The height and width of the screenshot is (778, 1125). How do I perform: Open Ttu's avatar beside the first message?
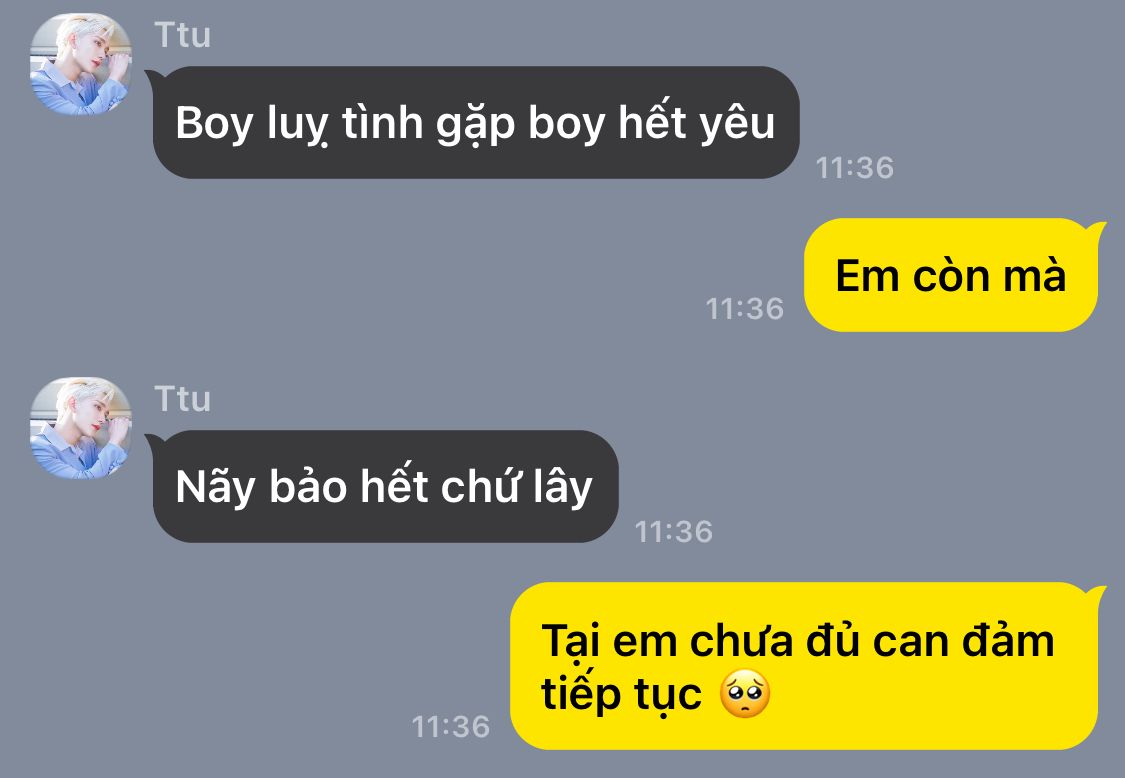point(80,64)
